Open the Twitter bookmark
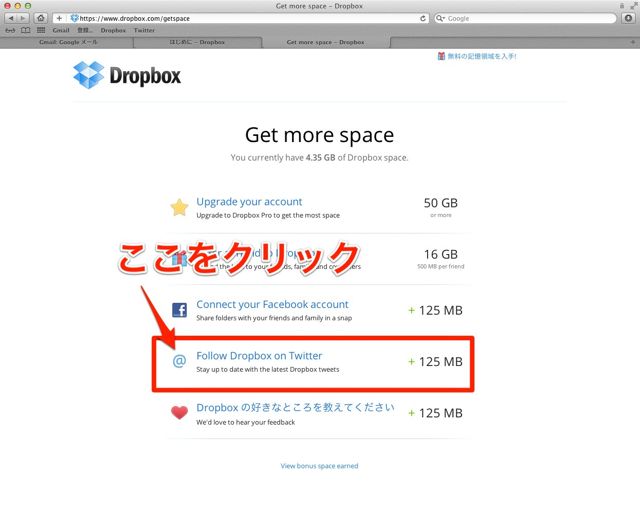The width and height of the screenshot is (640, 506). 144,30
